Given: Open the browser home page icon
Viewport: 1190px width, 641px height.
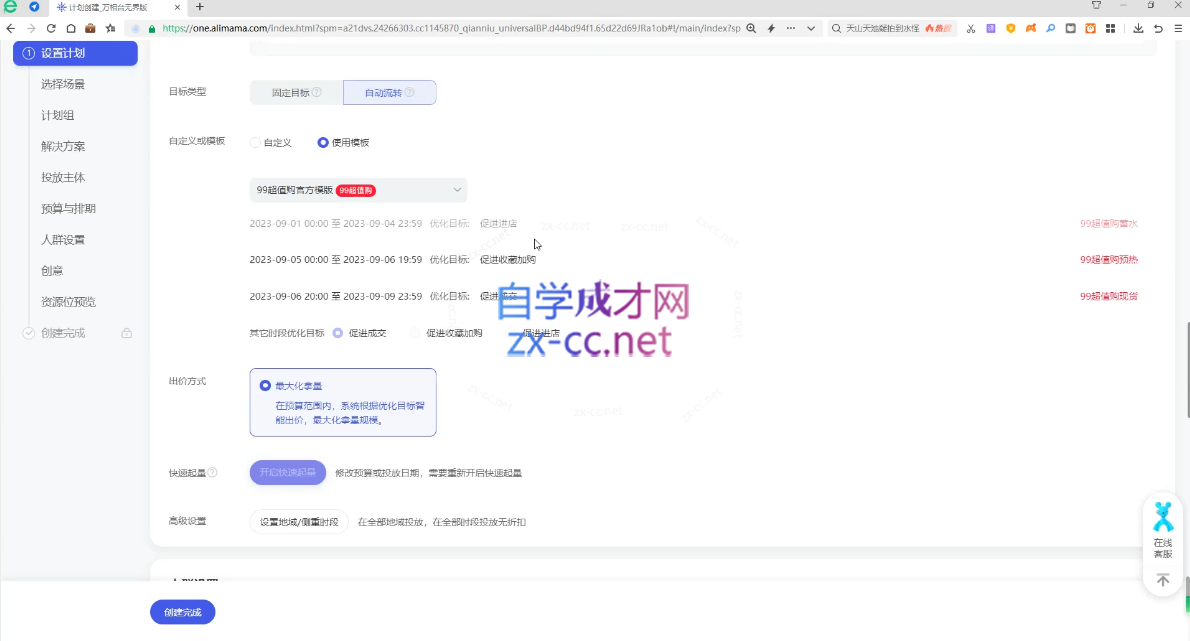Looking at the screenshot, I should 71,28.
